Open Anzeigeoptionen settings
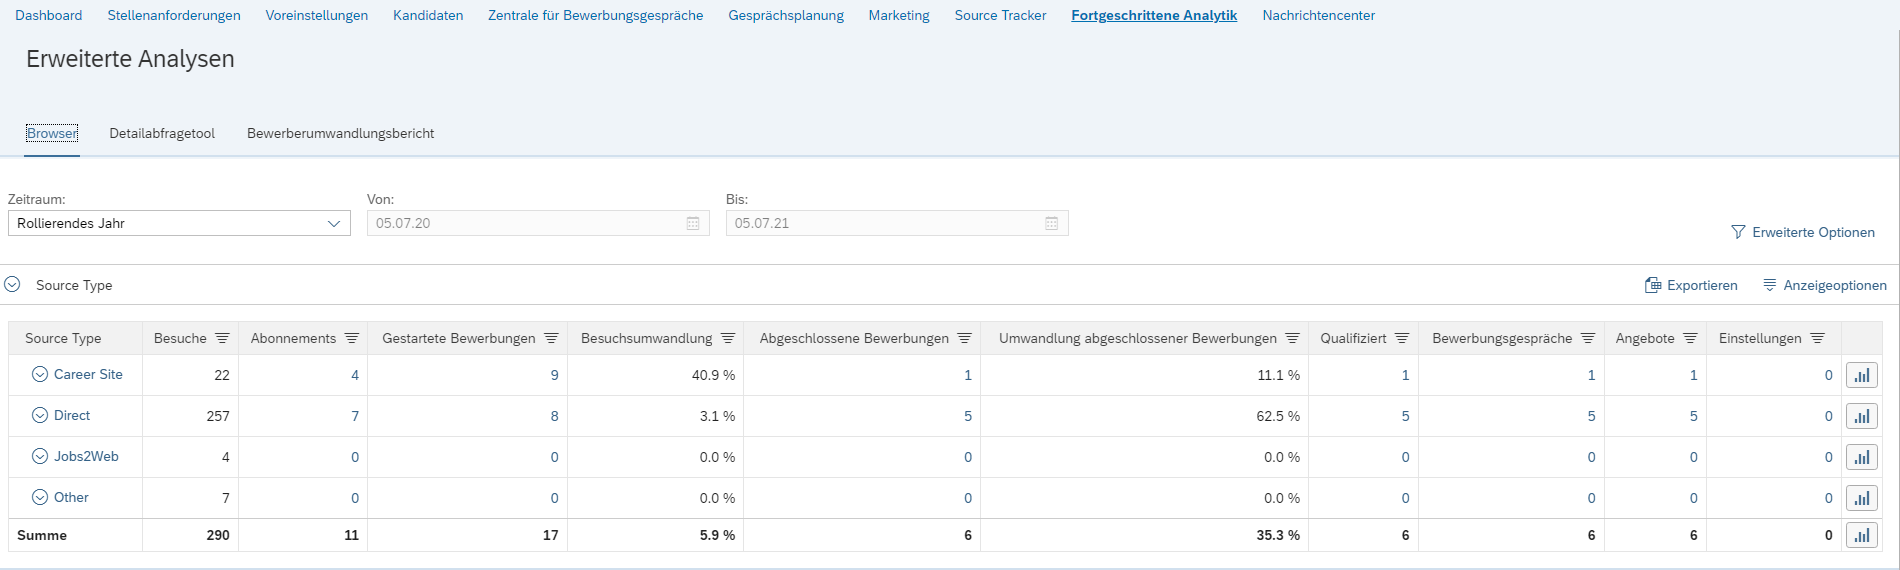Screen dimensions: 1900x570 (x=1824, y=285)
